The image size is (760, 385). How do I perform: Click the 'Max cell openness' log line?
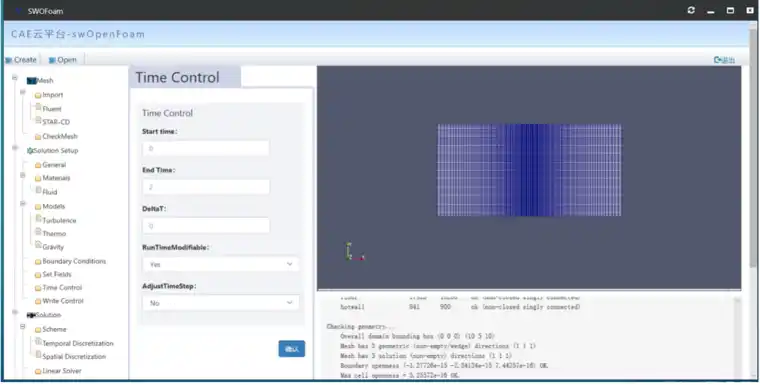(x=400, y=376)
